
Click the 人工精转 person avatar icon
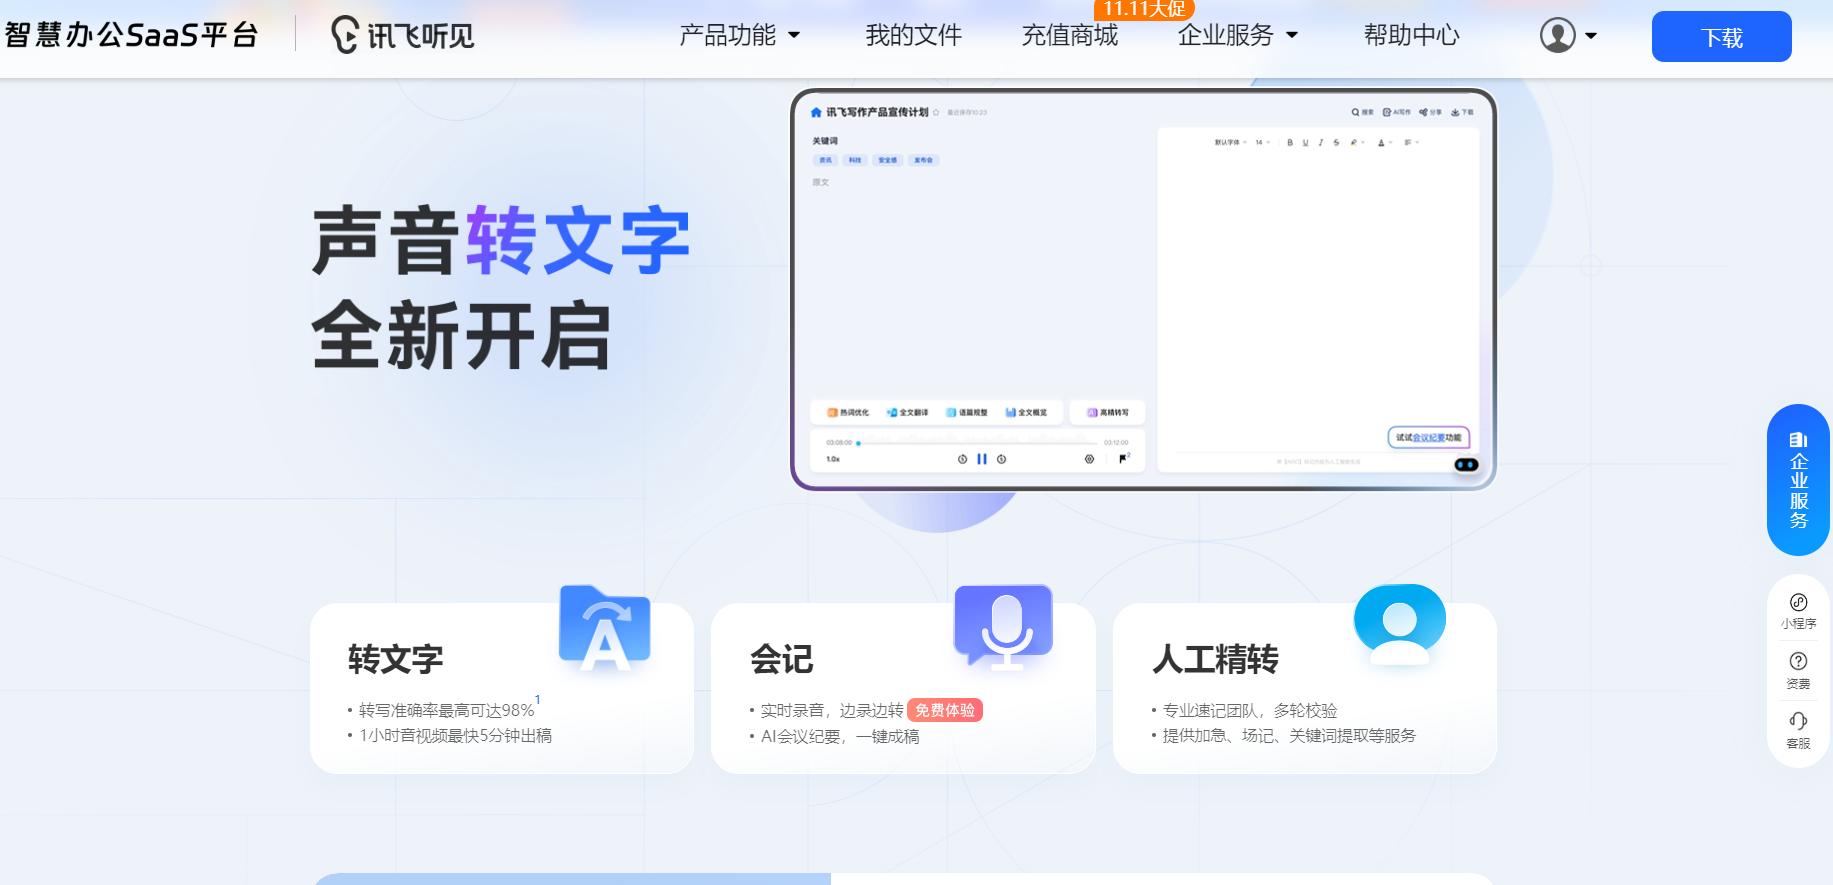[x=1399, y=625]
